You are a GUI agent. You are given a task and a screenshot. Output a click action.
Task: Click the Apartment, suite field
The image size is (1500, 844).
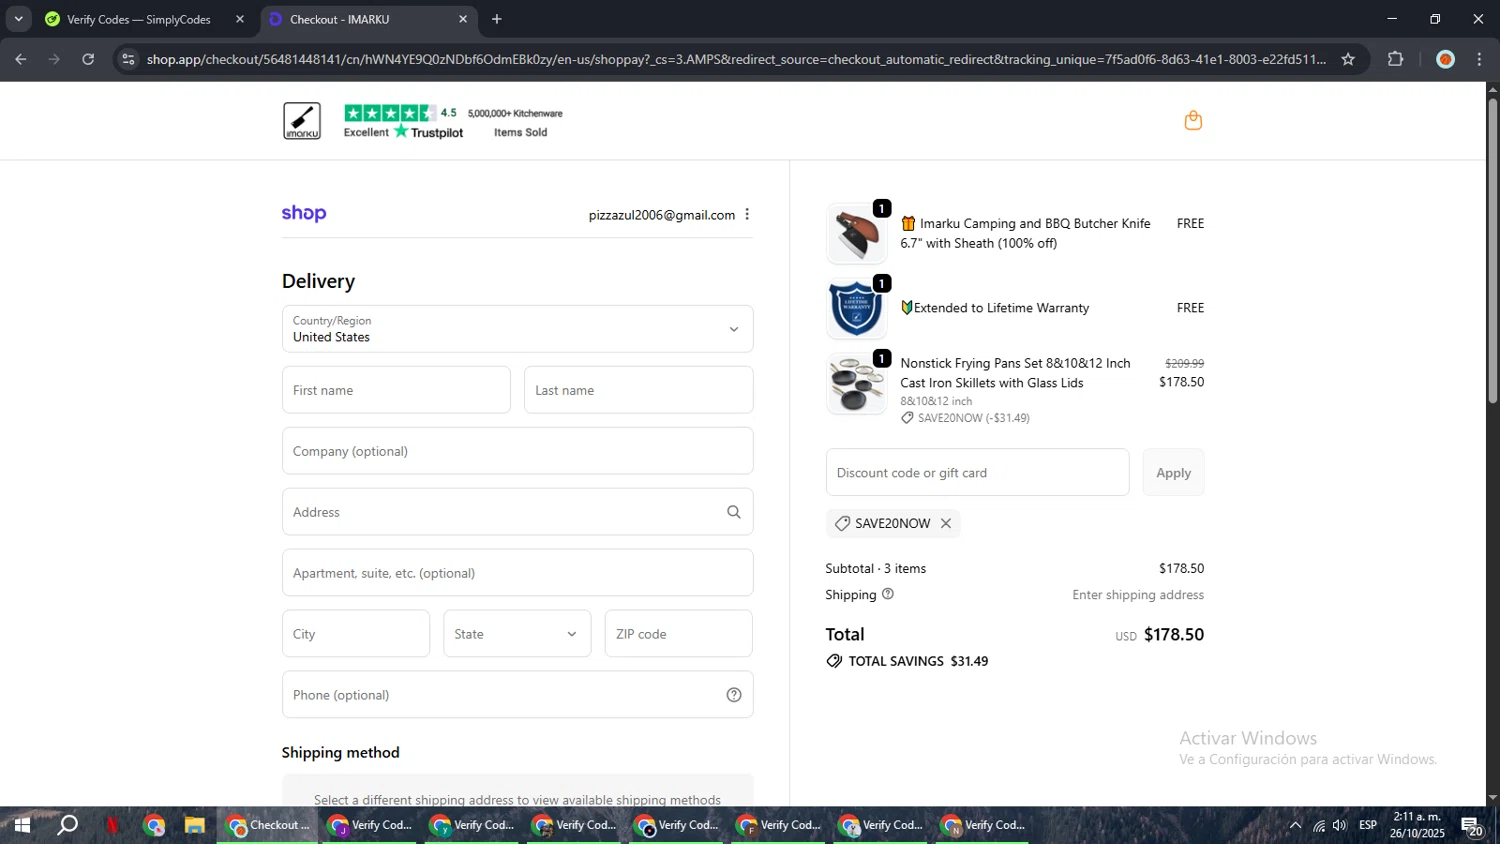(x=517, y=573)
